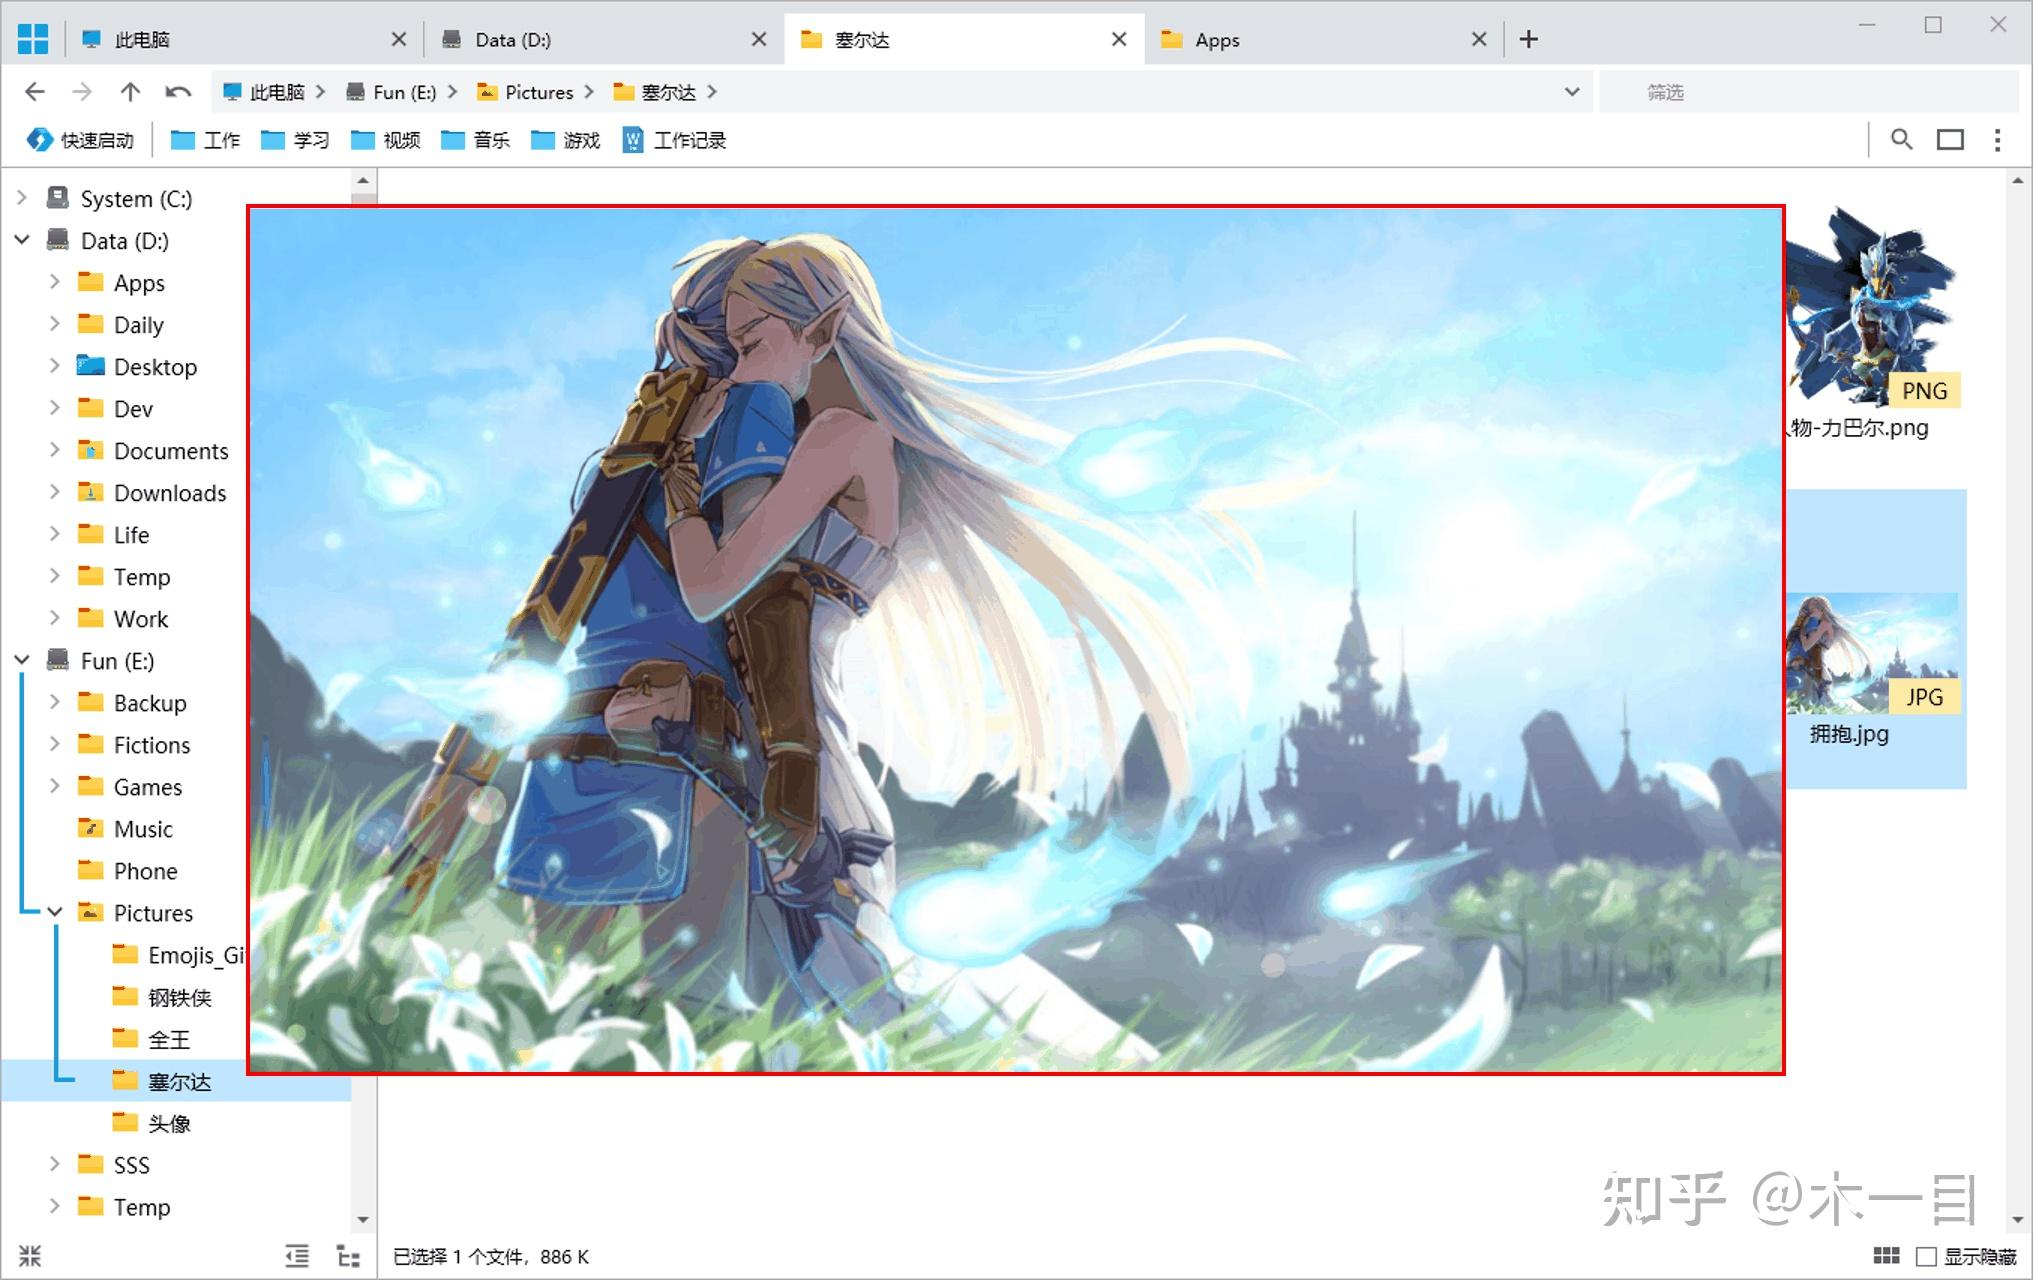Navigate up one folder level
The image size is (2033, 1280).
130,92
